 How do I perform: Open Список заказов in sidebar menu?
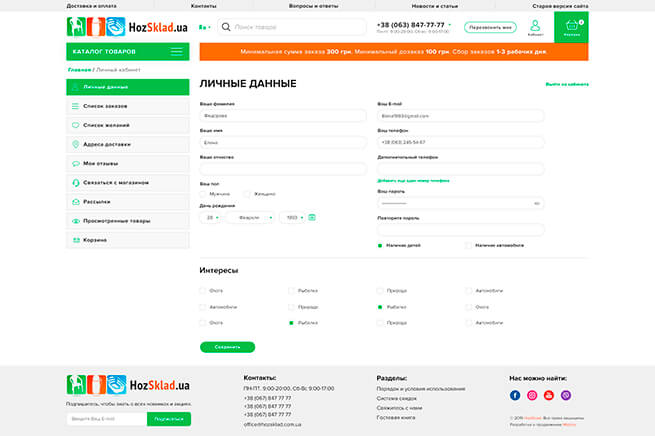[128, 106]
